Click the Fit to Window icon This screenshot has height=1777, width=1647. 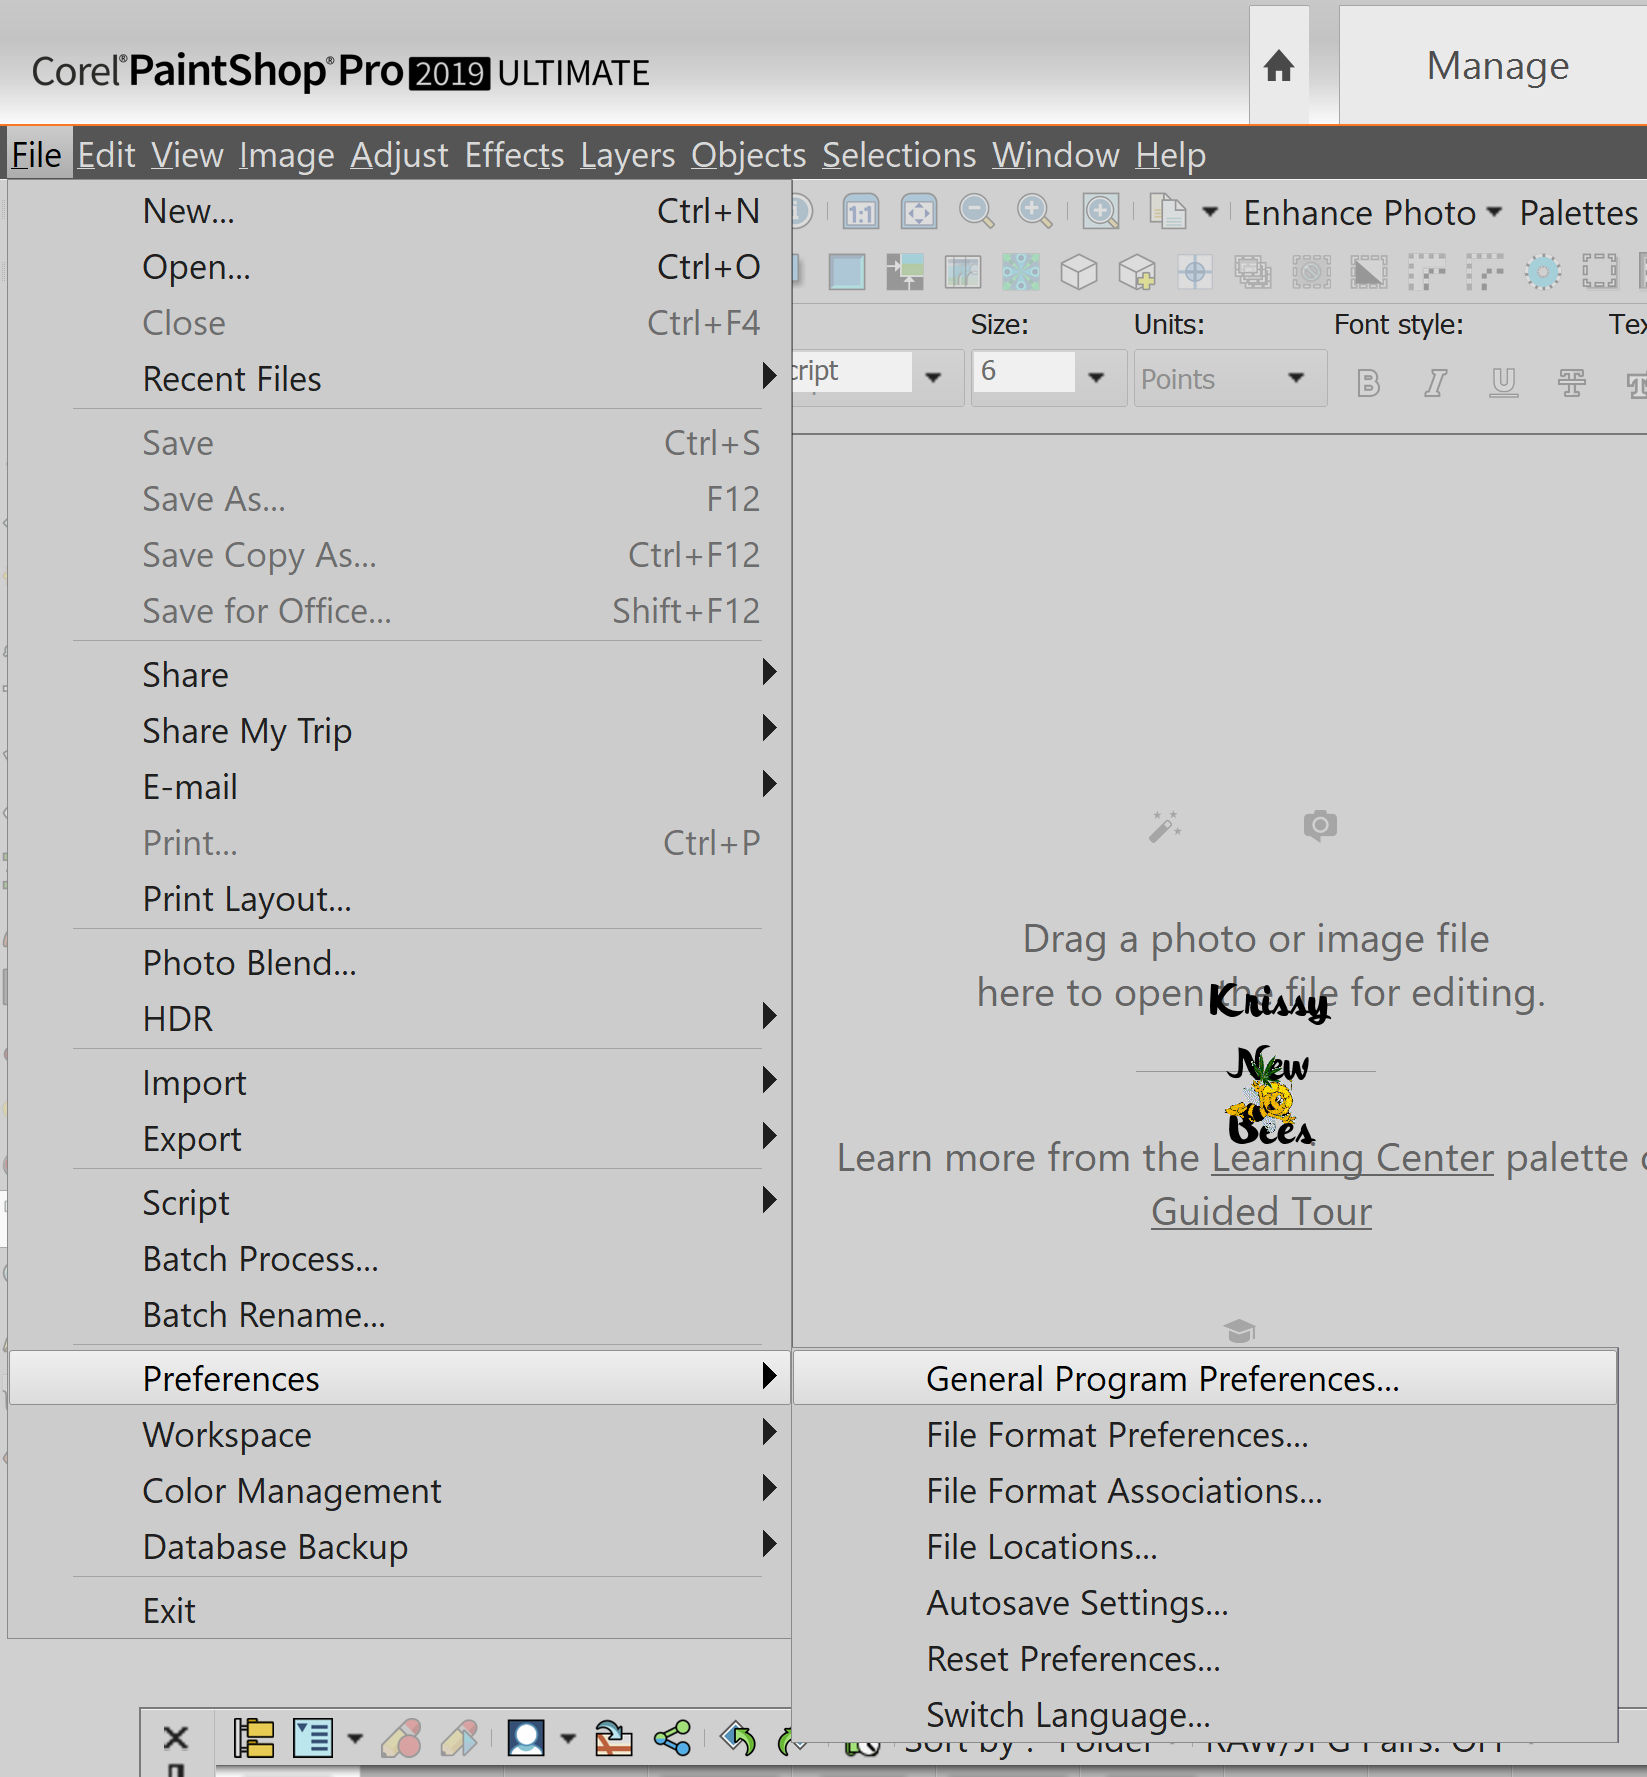pos(919,212)
